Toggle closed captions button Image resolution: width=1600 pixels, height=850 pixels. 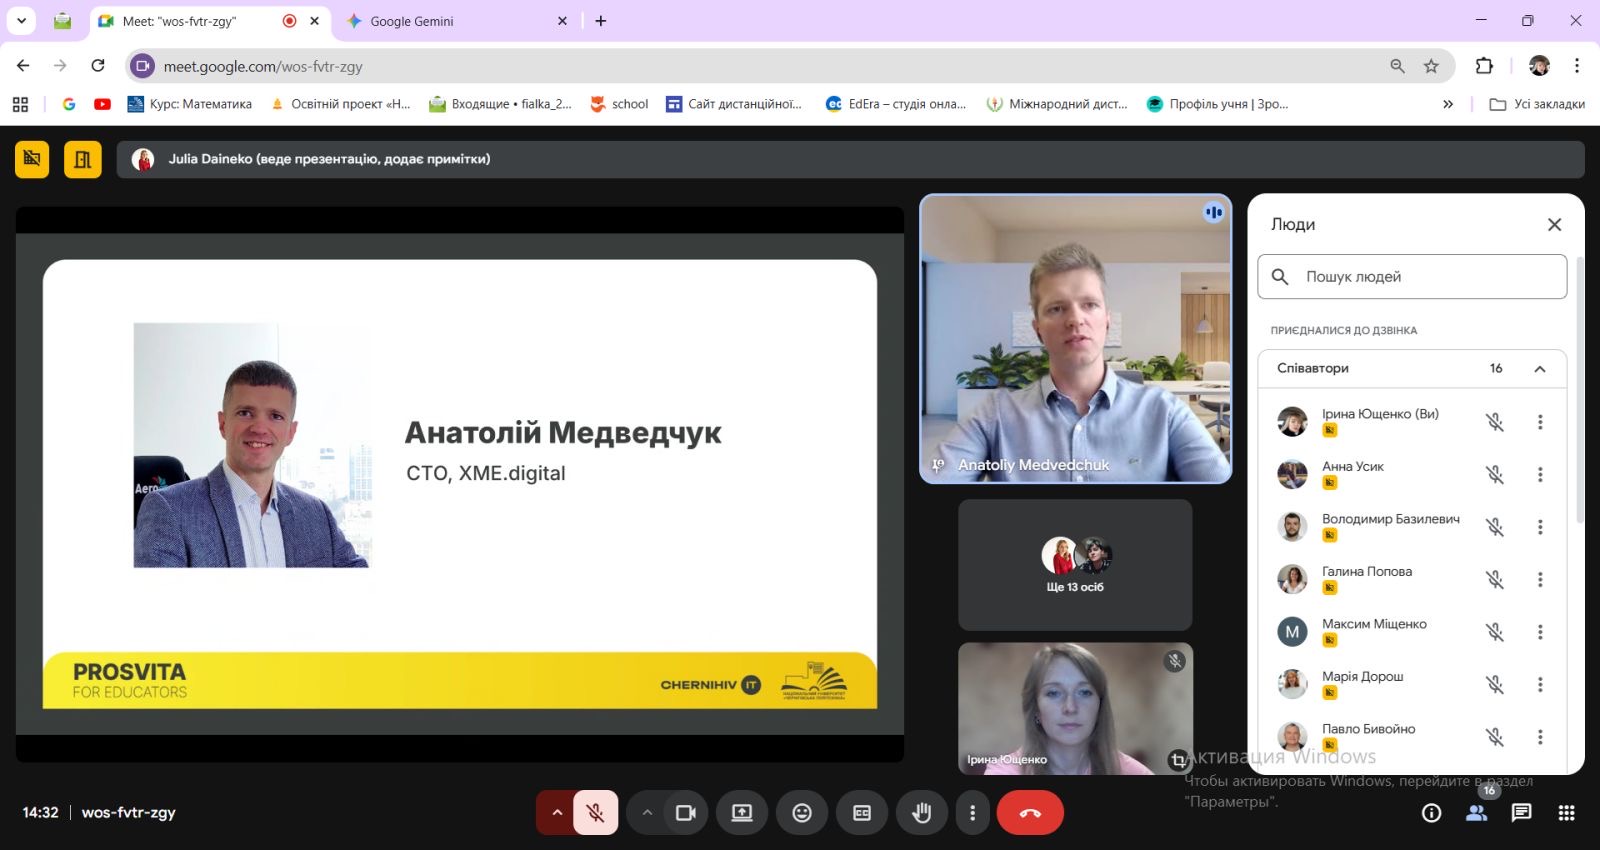tap(862, 813)
